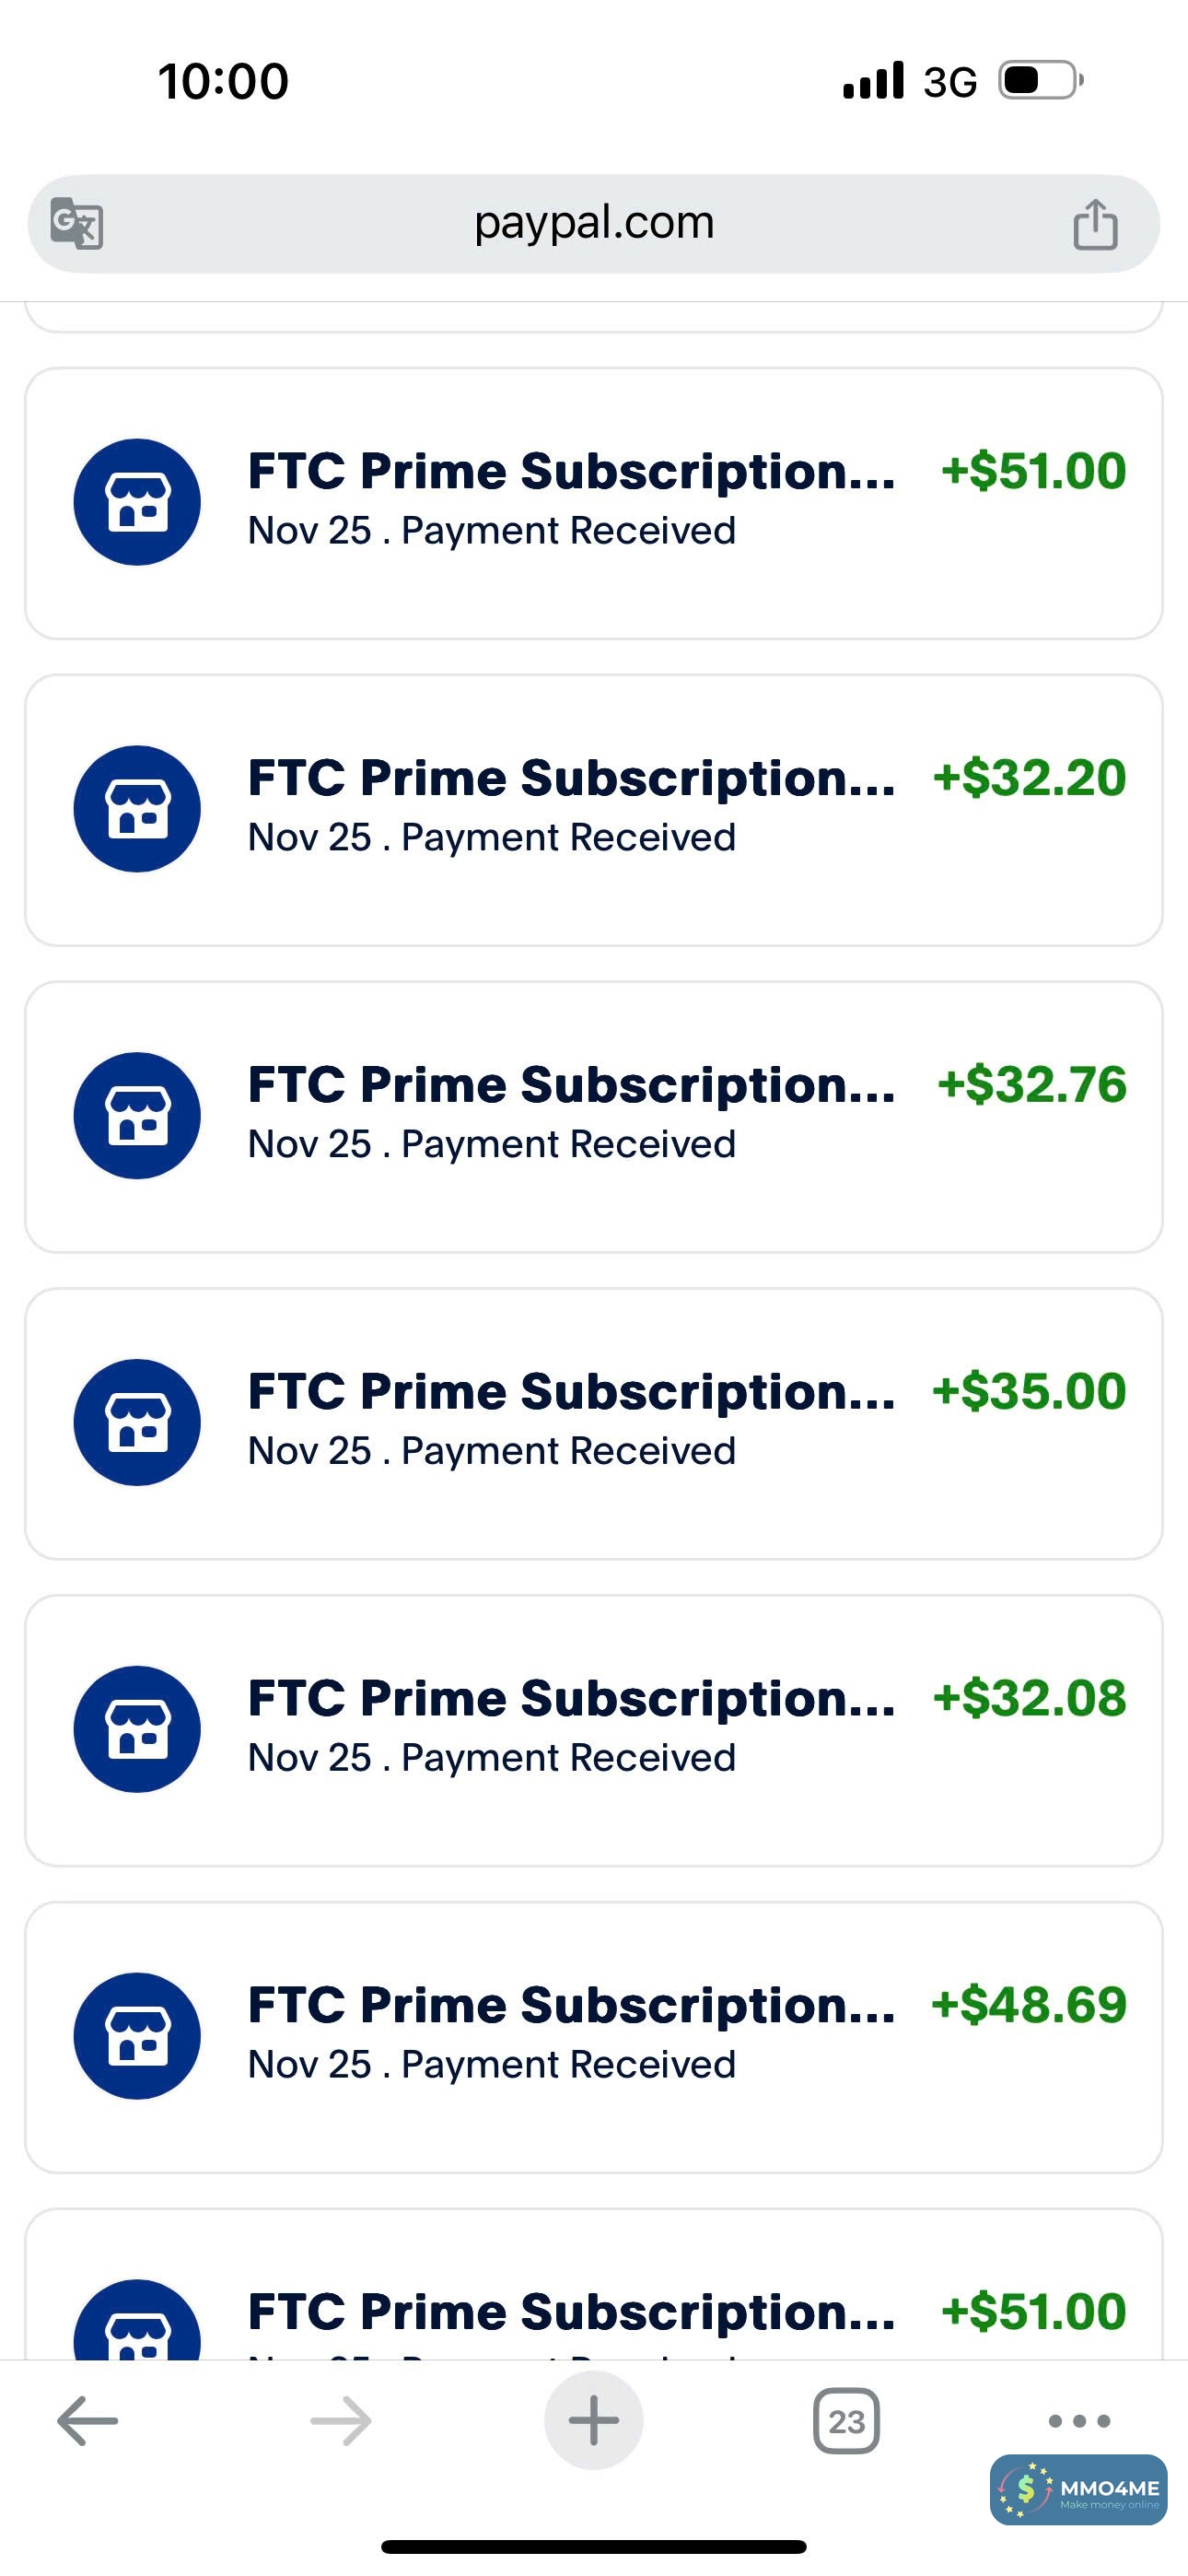1188x2576 pixels.
Task: Tap the +$32.08 amount text
Action: point(1029,1698)
